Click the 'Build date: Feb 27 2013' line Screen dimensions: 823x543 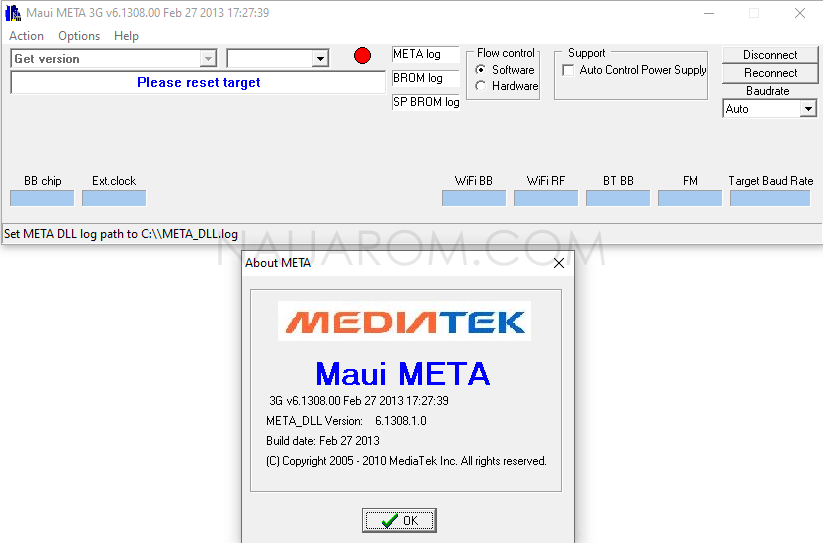click(x=323, y=441)
